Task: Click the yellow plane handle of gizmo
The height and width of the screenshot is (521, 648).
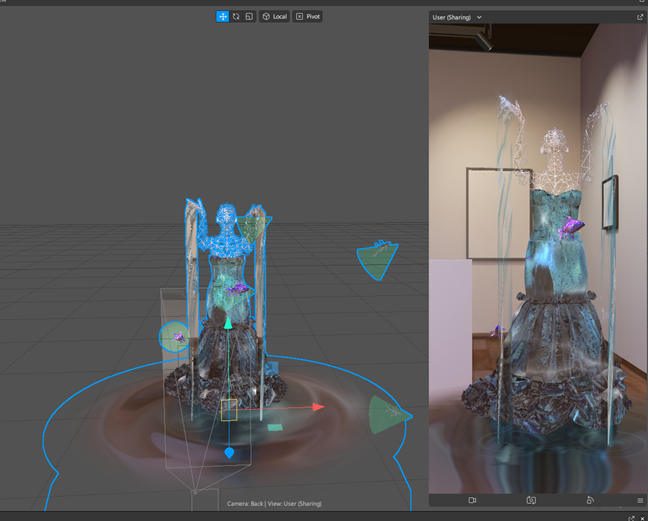Action: point(229,410)
